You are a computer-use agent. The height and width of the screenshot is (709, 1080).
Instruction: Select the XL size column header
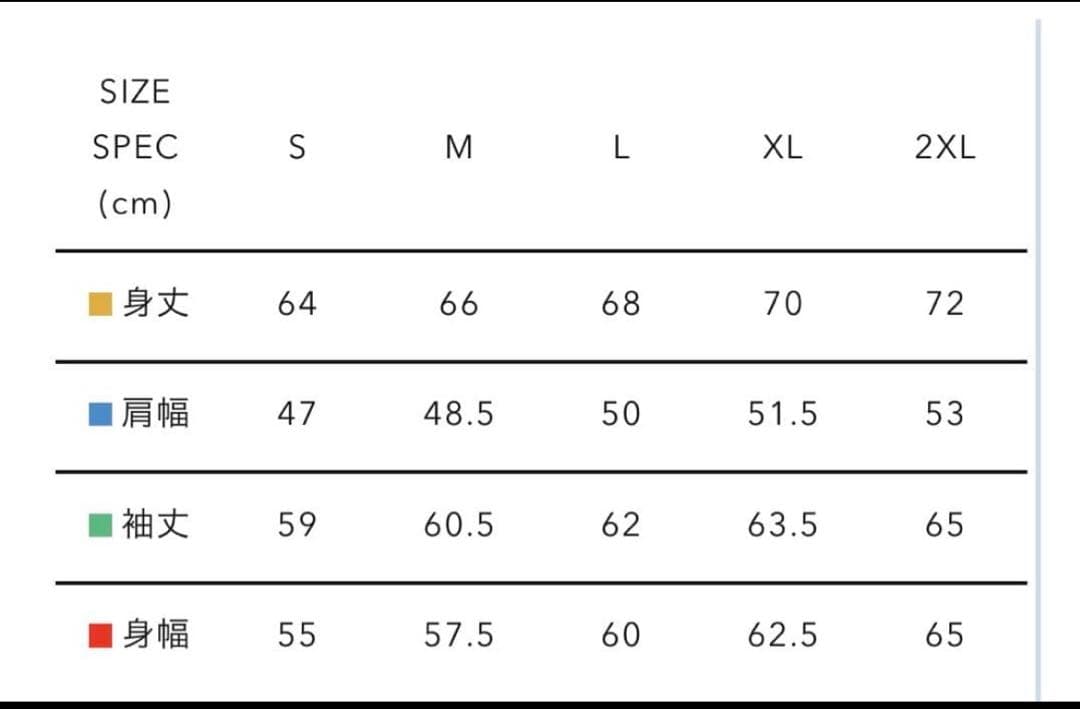(x=782, y=148)
